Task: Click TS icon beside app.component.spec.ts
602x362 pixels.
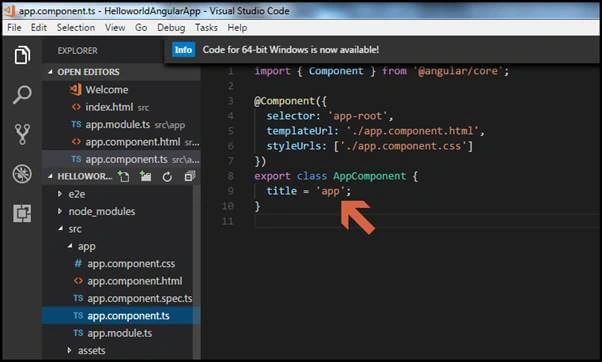Action: coord(78,298)
